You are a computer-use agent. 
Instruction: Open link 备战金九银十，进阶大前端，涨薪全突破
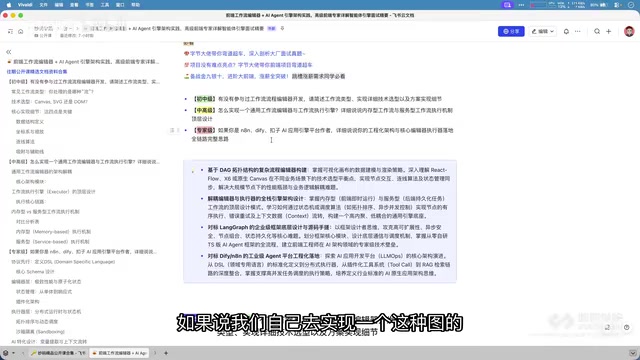pos(239,76)
